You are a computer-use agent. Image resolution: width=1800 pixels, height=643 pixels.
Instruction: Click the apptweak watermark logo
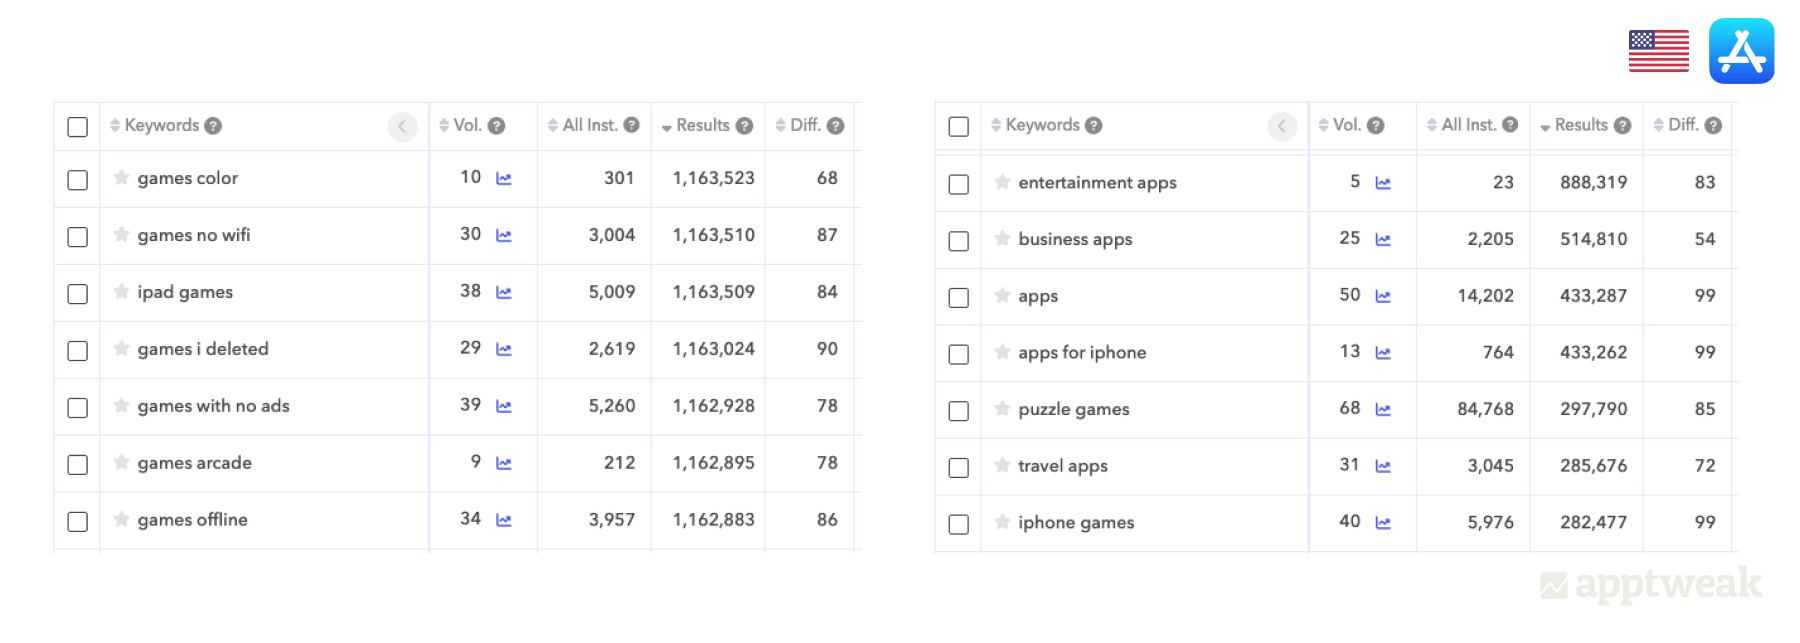click(1651, 584)
